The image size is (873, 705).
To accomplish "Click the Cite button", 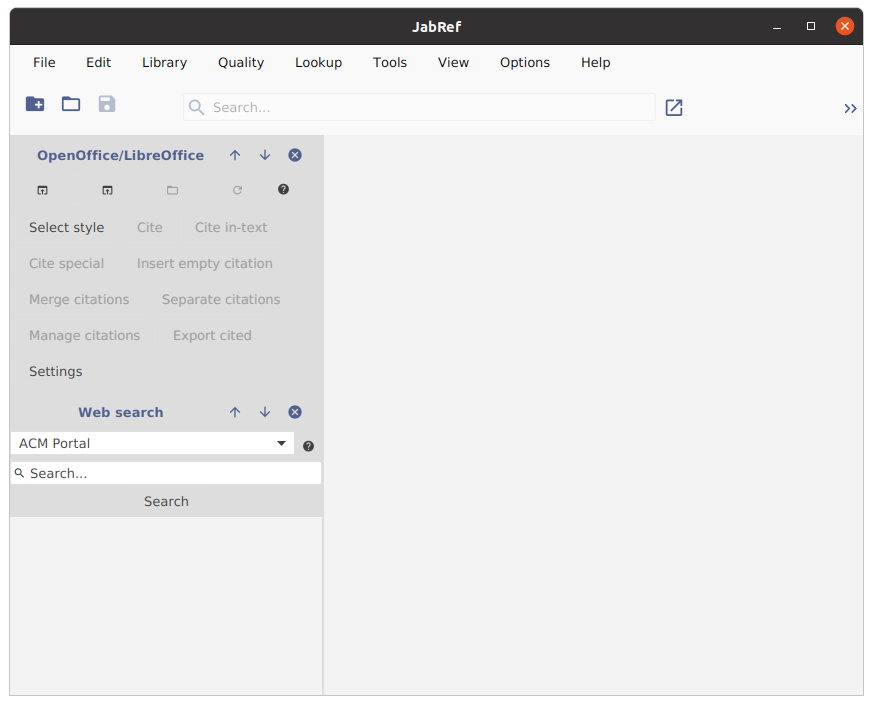I will click(x=150, y=228).
